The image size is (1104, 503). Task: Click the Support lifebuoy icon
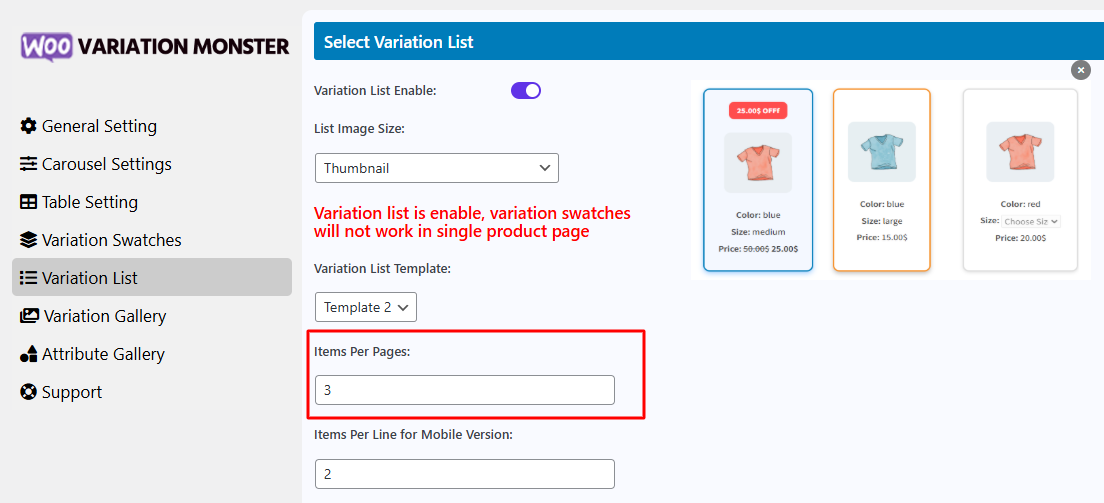[x=28, y=392]
